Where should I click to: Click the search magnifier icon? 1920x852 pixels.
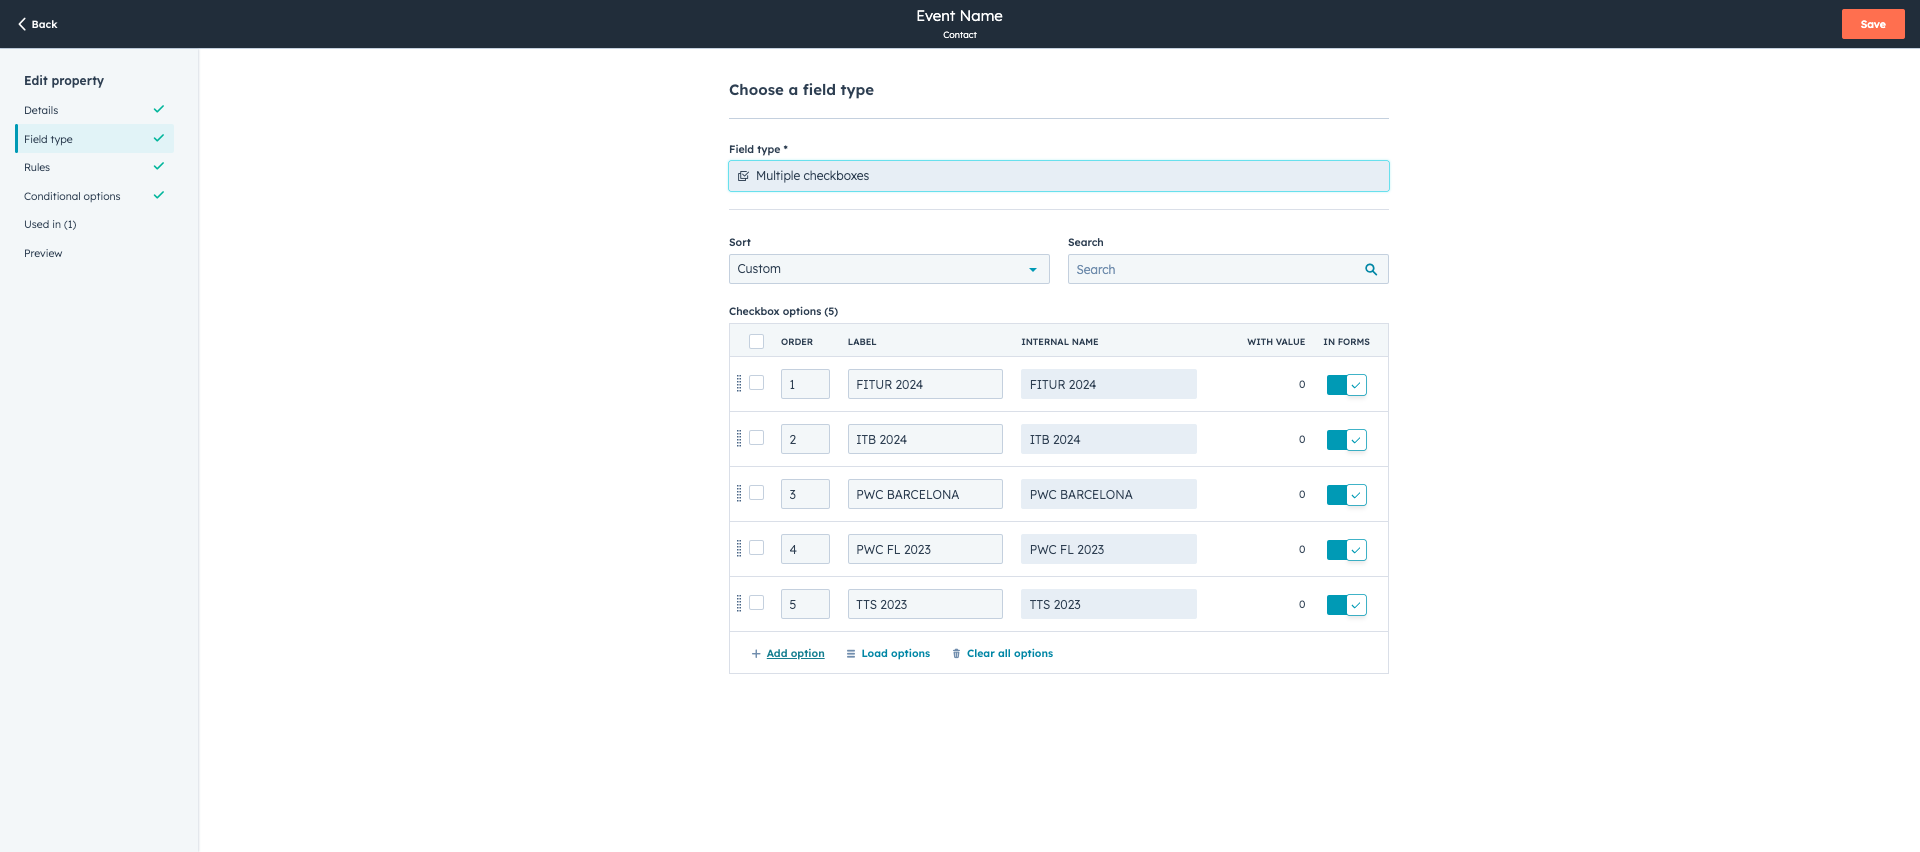click(1371, 269)
